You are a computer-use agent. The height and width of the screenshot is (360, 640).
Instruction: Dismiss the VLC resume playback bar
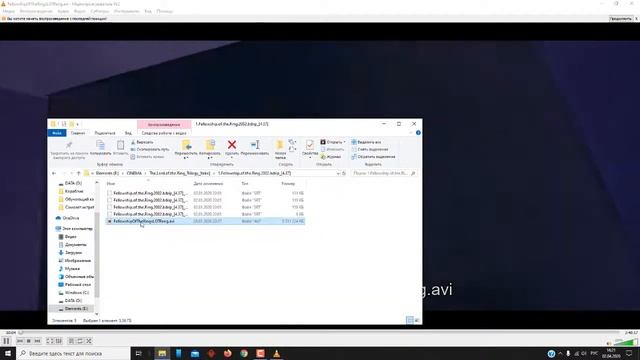pos(636,19)
